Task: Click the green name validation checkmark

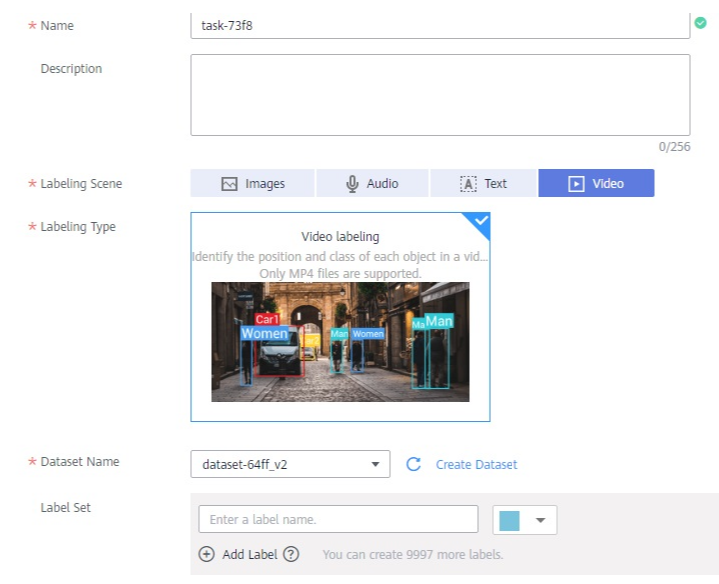Action: click(700, 23)
